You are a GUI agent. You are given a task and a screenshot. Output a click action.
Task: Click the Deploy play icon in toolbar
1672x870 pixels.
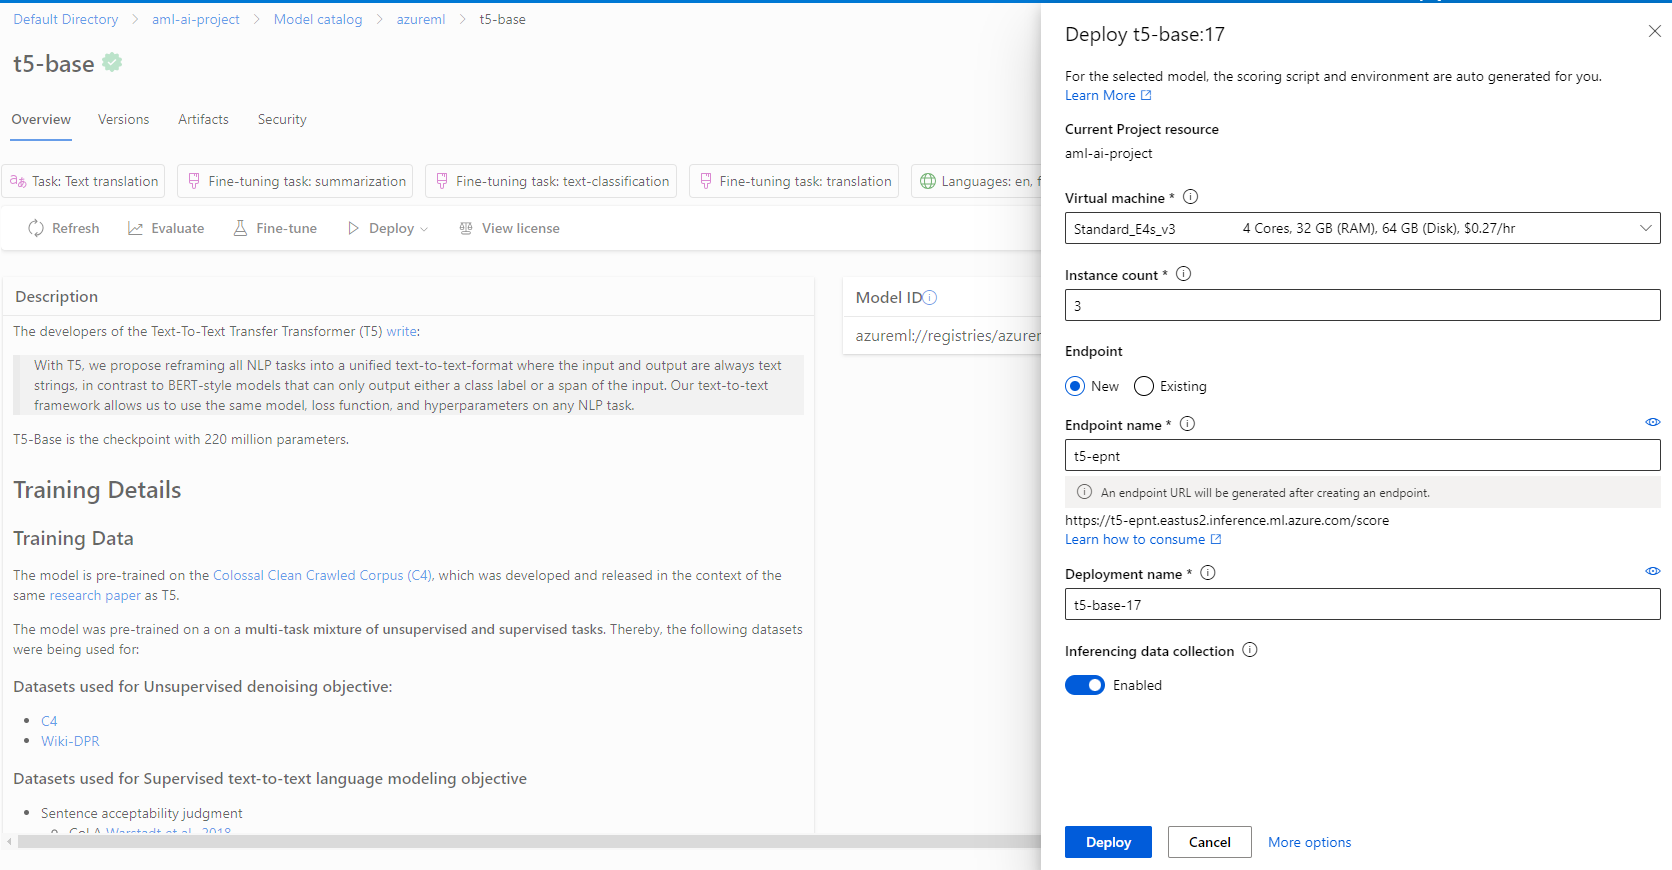click(353, 228)
